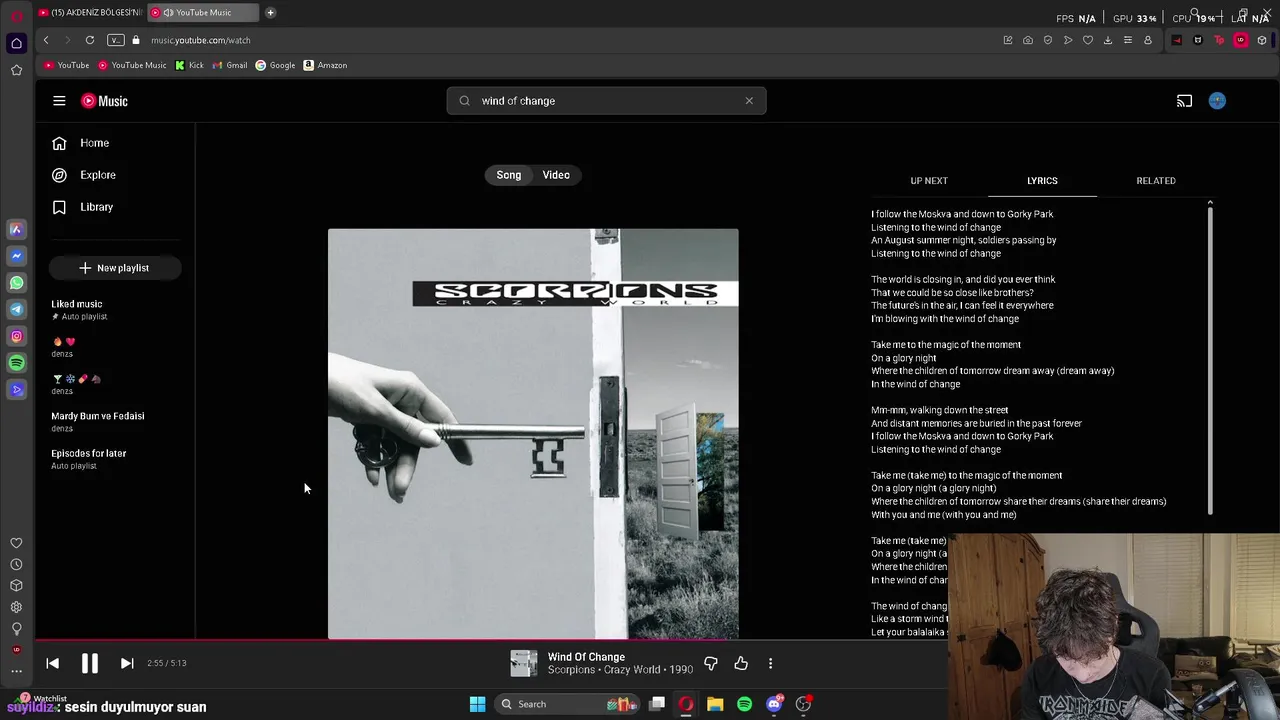
Task: Click the Scorpions artist link in player bar
Action: click(x=571, y=670)
